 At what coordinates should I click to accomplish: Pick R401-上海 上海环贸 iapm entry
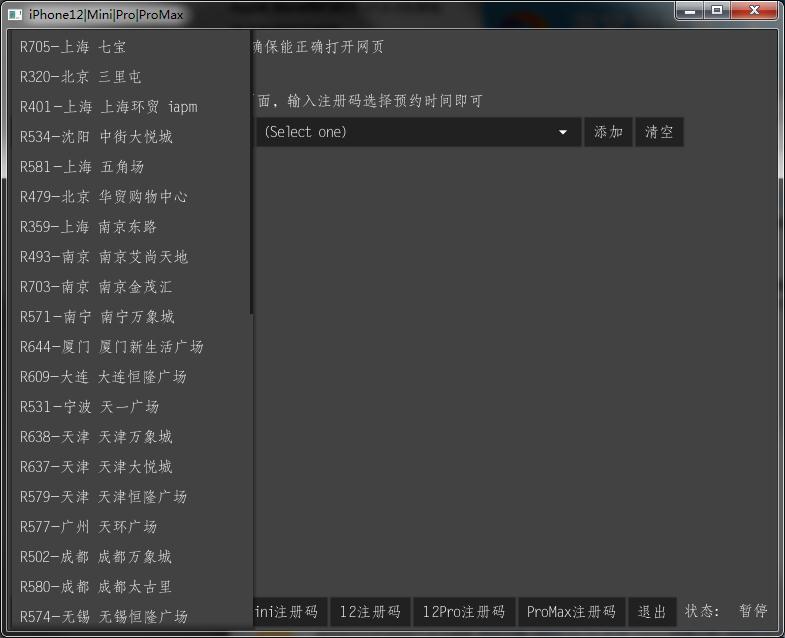[109, 107]
